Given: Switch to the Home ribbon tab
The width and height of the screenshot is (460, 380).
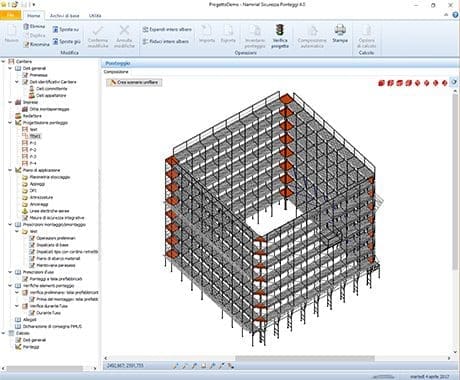Looking at the screenshot, I should (x=34, y=16).
